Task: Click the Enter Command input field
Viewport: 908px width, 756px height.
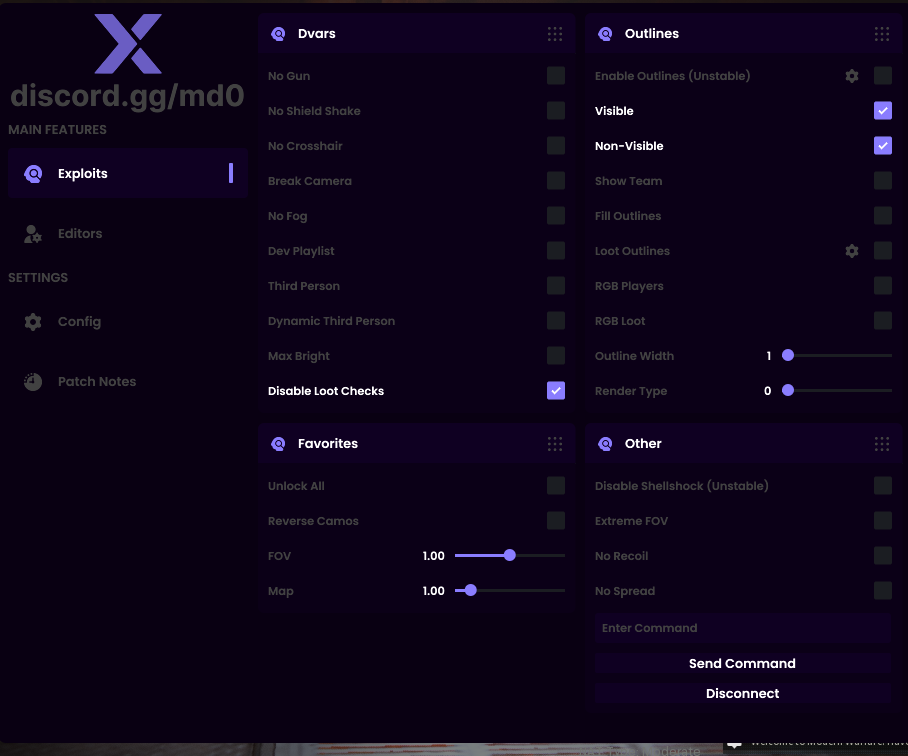Action: (743, 628)
